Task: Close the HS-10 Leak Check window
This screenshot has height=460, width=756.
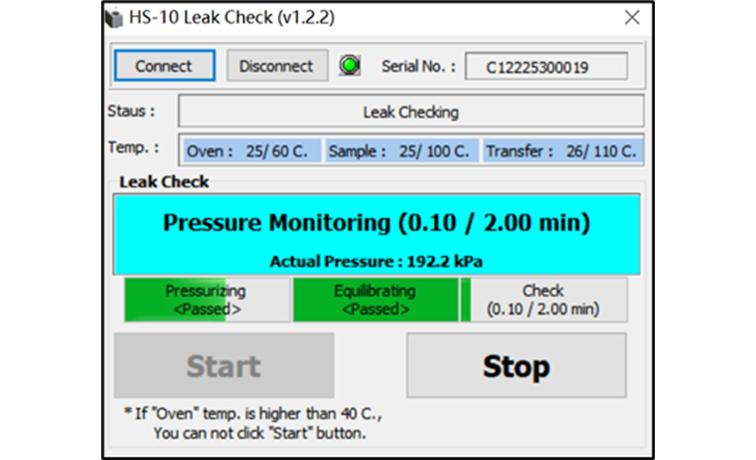Action: point(632,18)
